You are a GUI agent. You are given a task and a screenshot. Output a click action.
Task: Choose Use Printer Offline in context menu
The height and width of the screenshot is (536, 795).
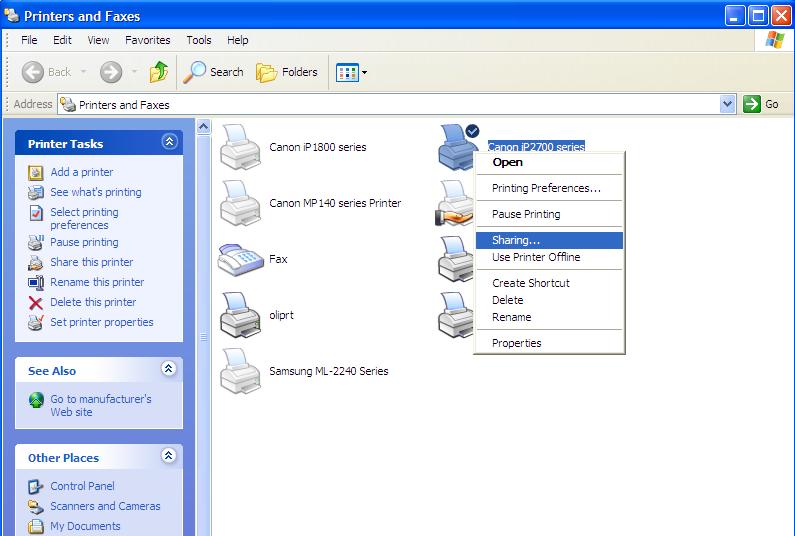[x=549, y=257]
